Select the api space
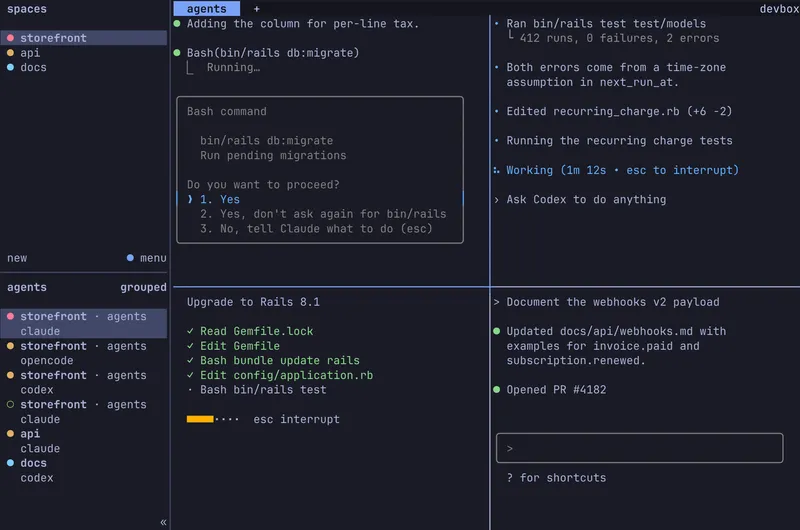This screenshot has width=800, height=530. coord(84,53)
